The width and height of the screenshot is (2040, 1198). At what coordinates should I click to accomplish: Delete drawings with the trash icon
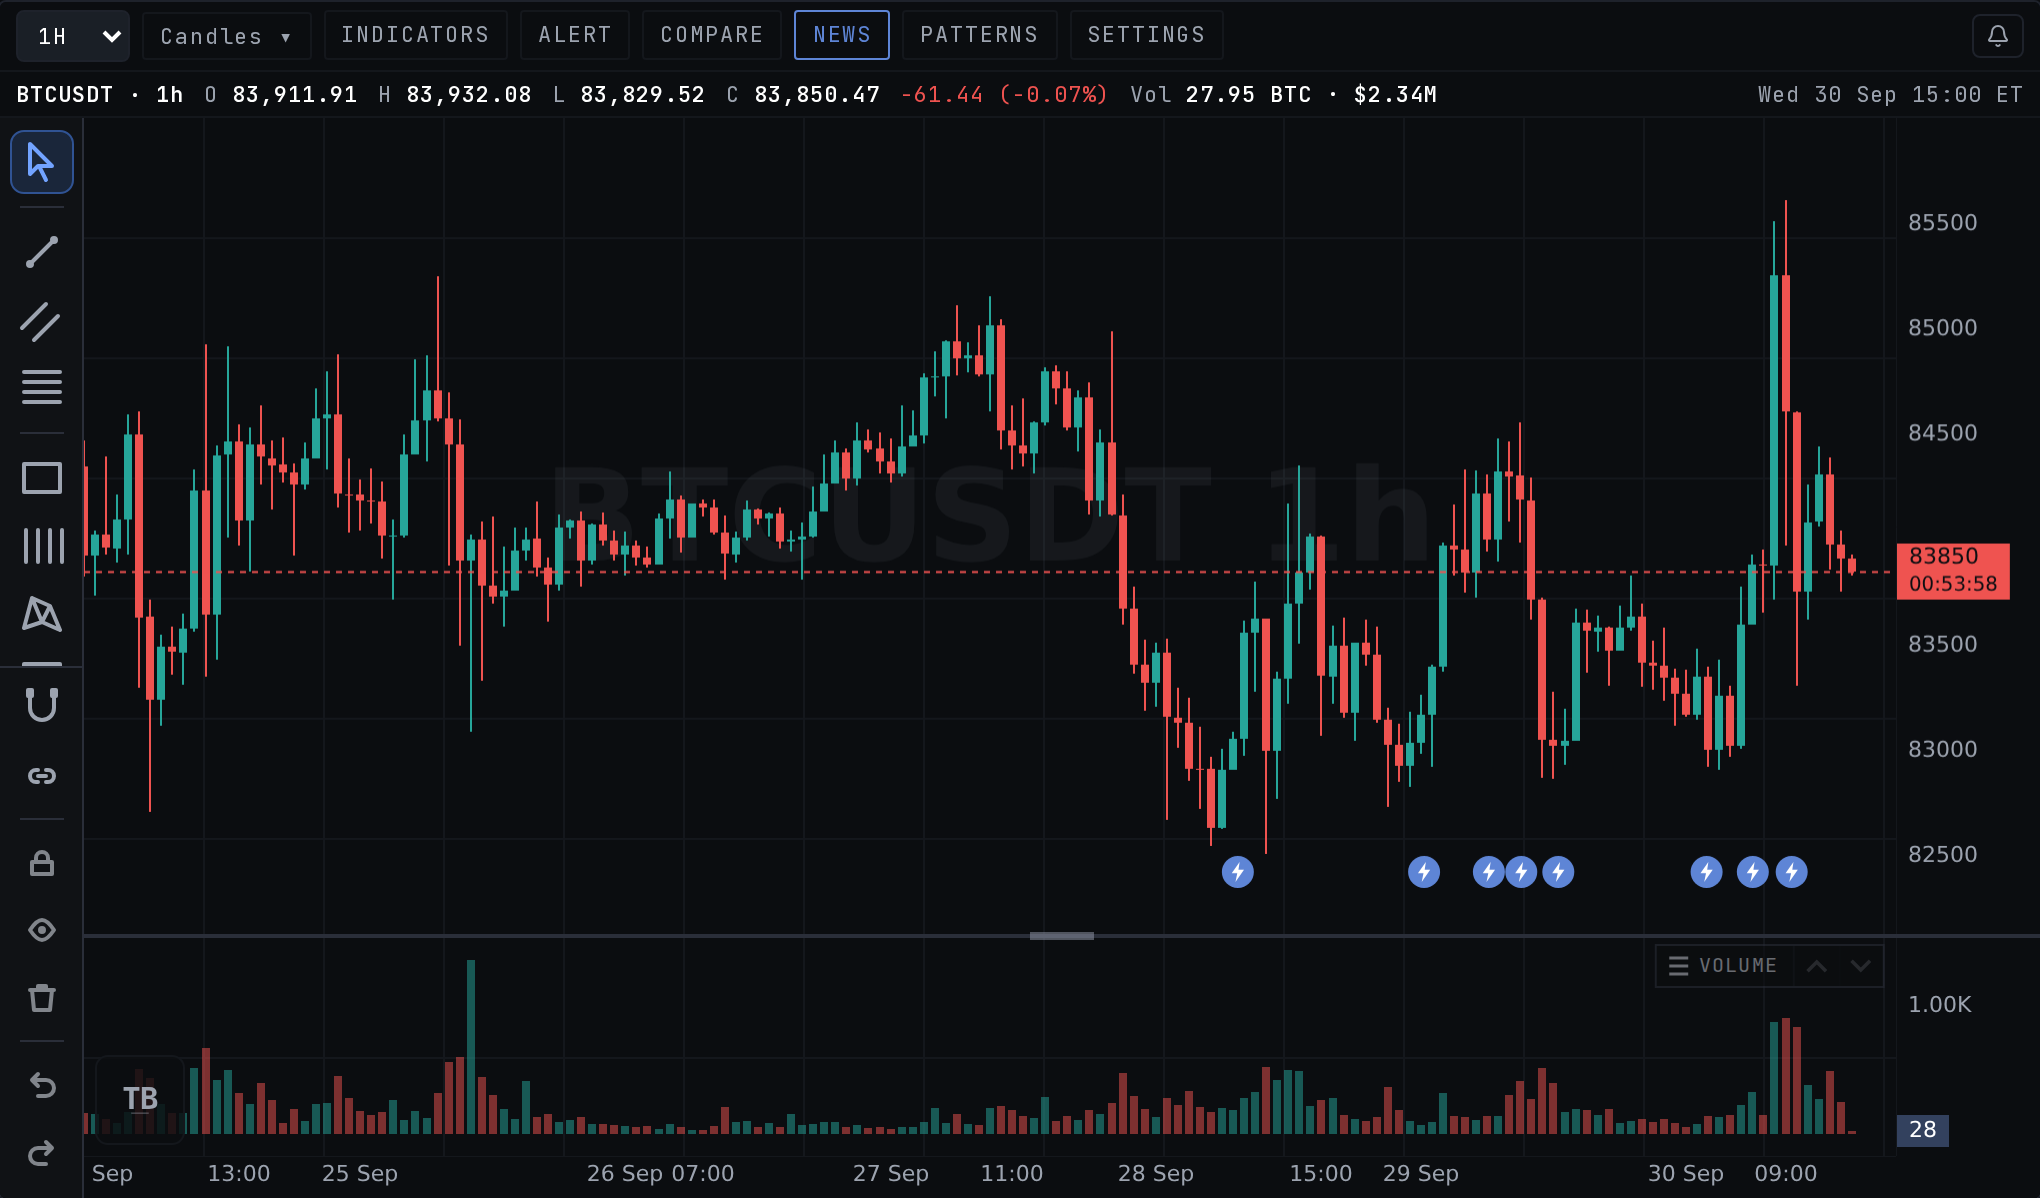point(41,998)
